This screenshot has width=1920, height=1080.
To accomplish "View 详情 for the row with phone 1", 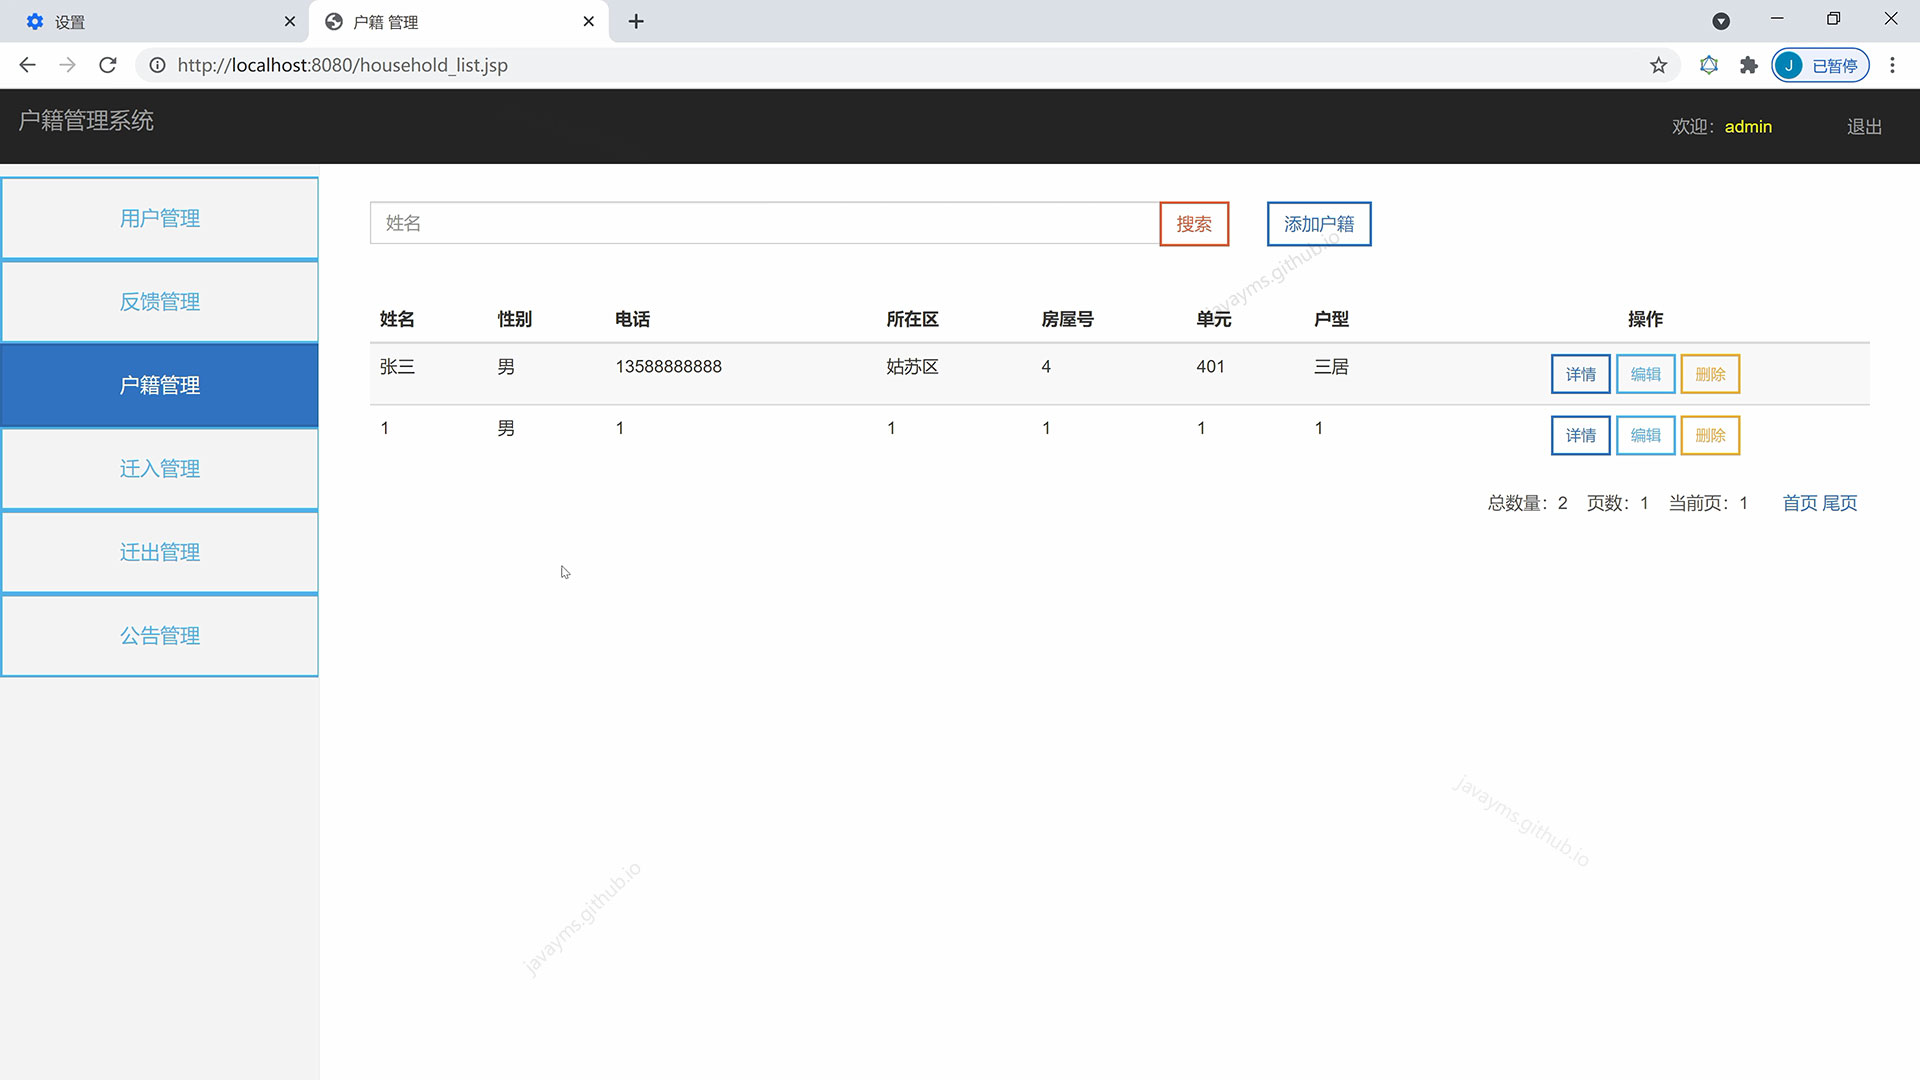I will pos(1580,435).
